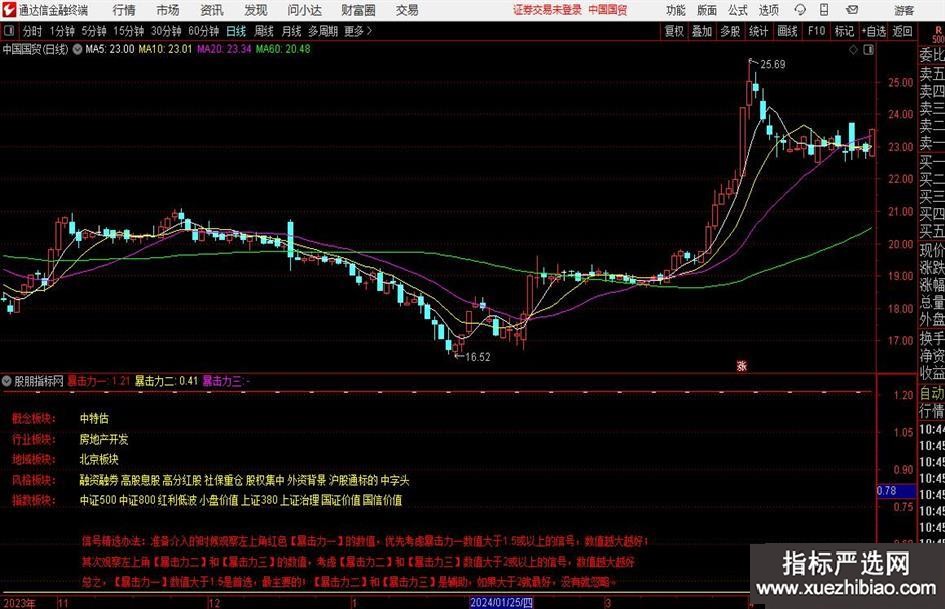Open the mobile phone icon
This screenshot has width=945, height=609.
pos(824,10)
